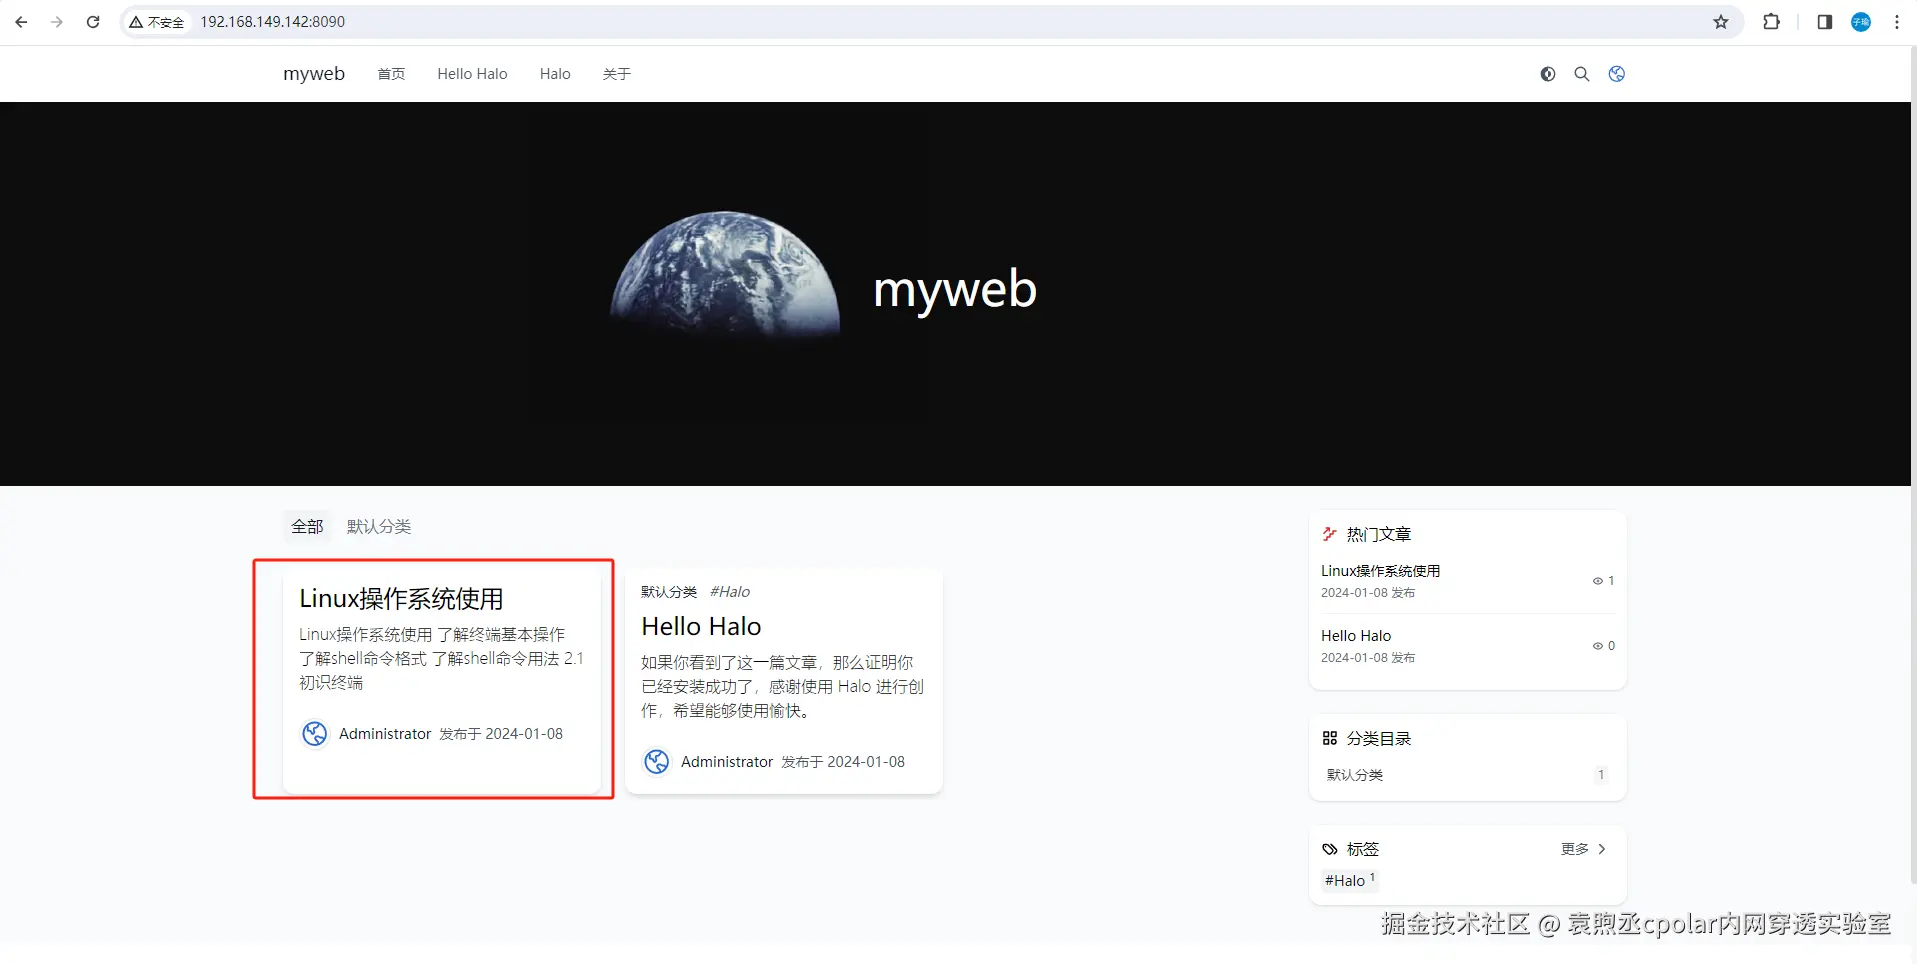The width and height of the screenshot is (1917, 964).
Task: Click the page vertical scrollbar
Action: [x=1913, y=465]
